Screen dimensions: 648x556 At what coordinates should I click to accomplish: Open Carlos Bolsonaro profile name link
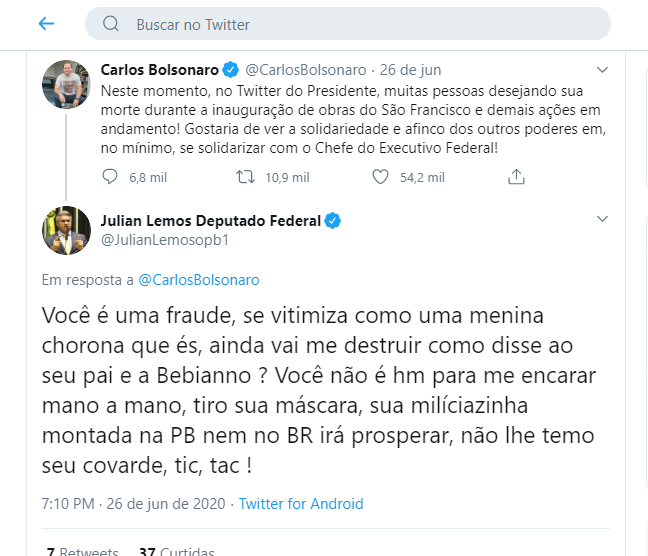(160, 70)
